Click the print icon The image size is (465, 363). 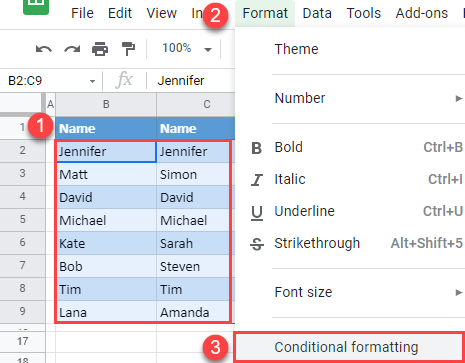(x=100, y=49)
